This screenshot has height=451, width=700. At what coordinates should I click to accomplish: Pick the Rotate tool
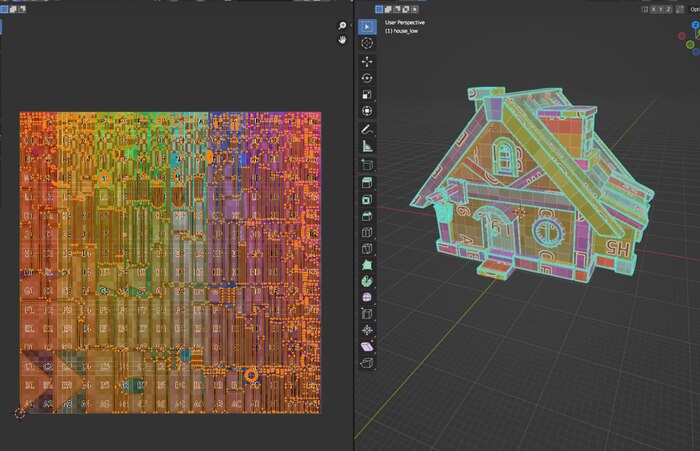coord(367,78)
